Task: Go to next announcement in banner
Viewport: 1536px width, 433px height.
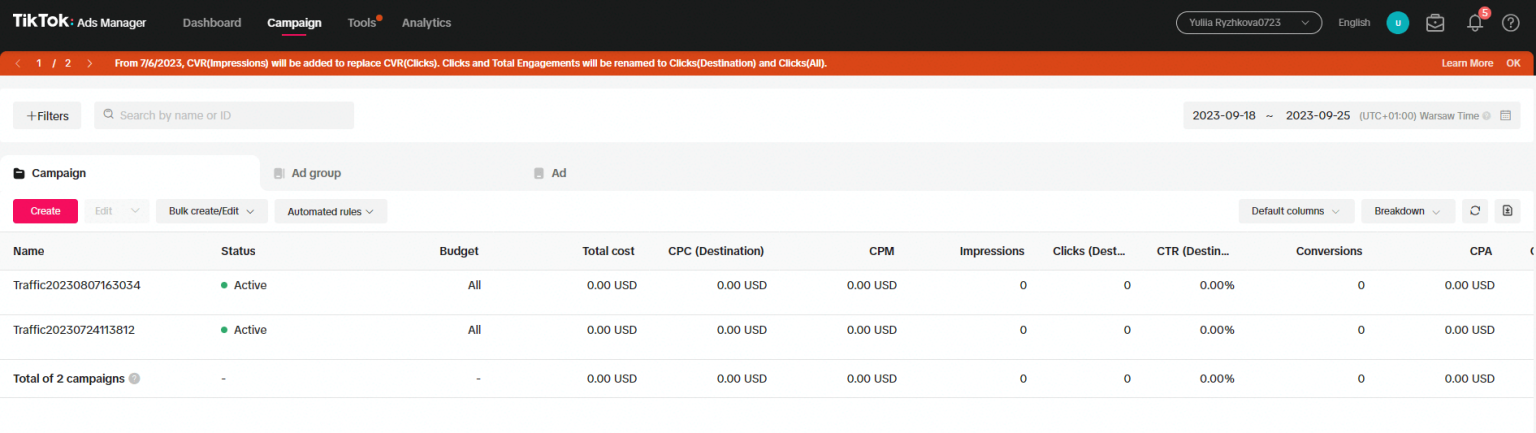Action: [90, 63]
